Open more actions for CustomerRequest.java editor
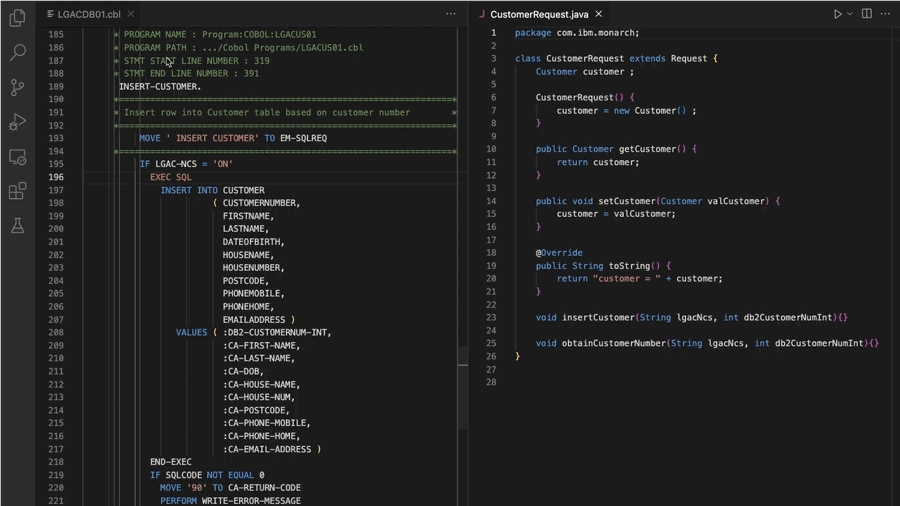 (885, 14)
